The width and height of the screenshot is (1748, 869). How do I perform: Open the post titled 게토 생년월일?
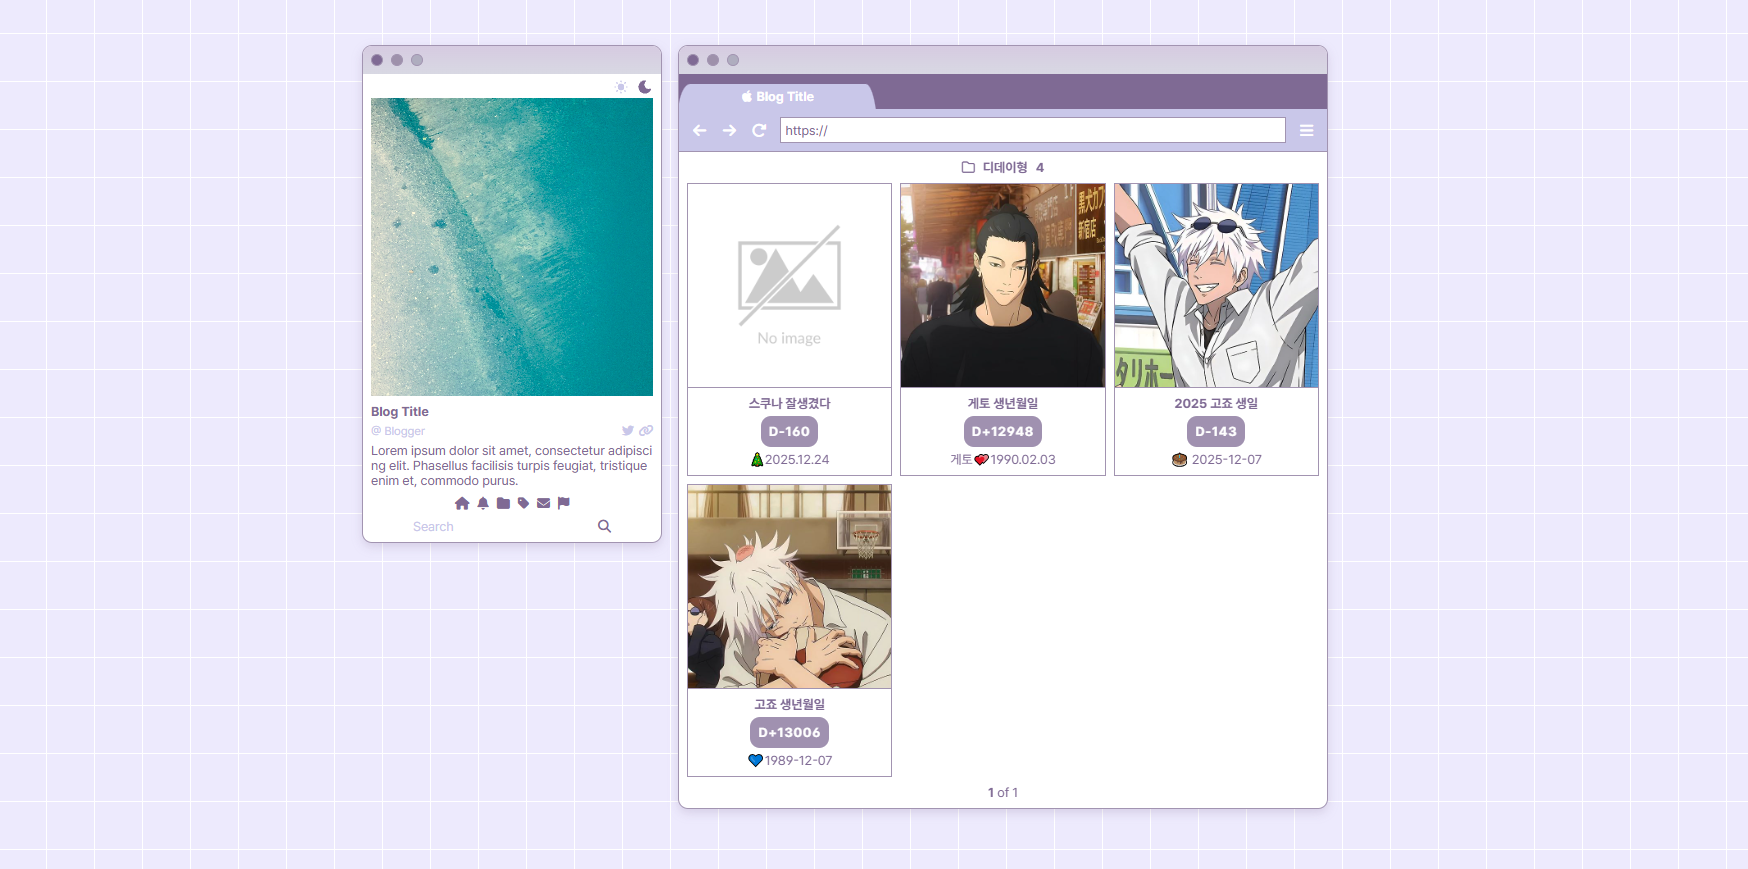(1003, 403)
